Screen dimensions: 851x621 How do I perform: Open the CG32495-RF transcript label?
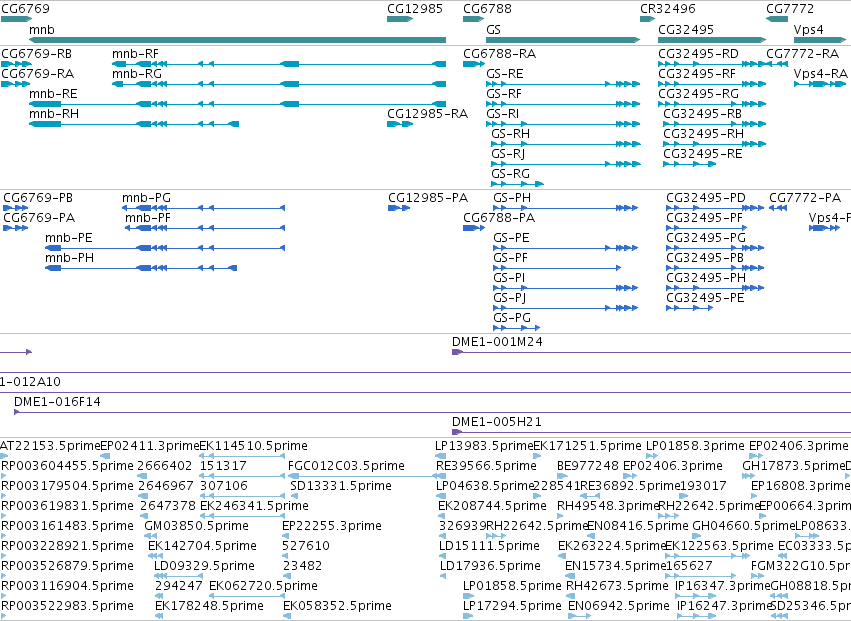coord(697,73)
